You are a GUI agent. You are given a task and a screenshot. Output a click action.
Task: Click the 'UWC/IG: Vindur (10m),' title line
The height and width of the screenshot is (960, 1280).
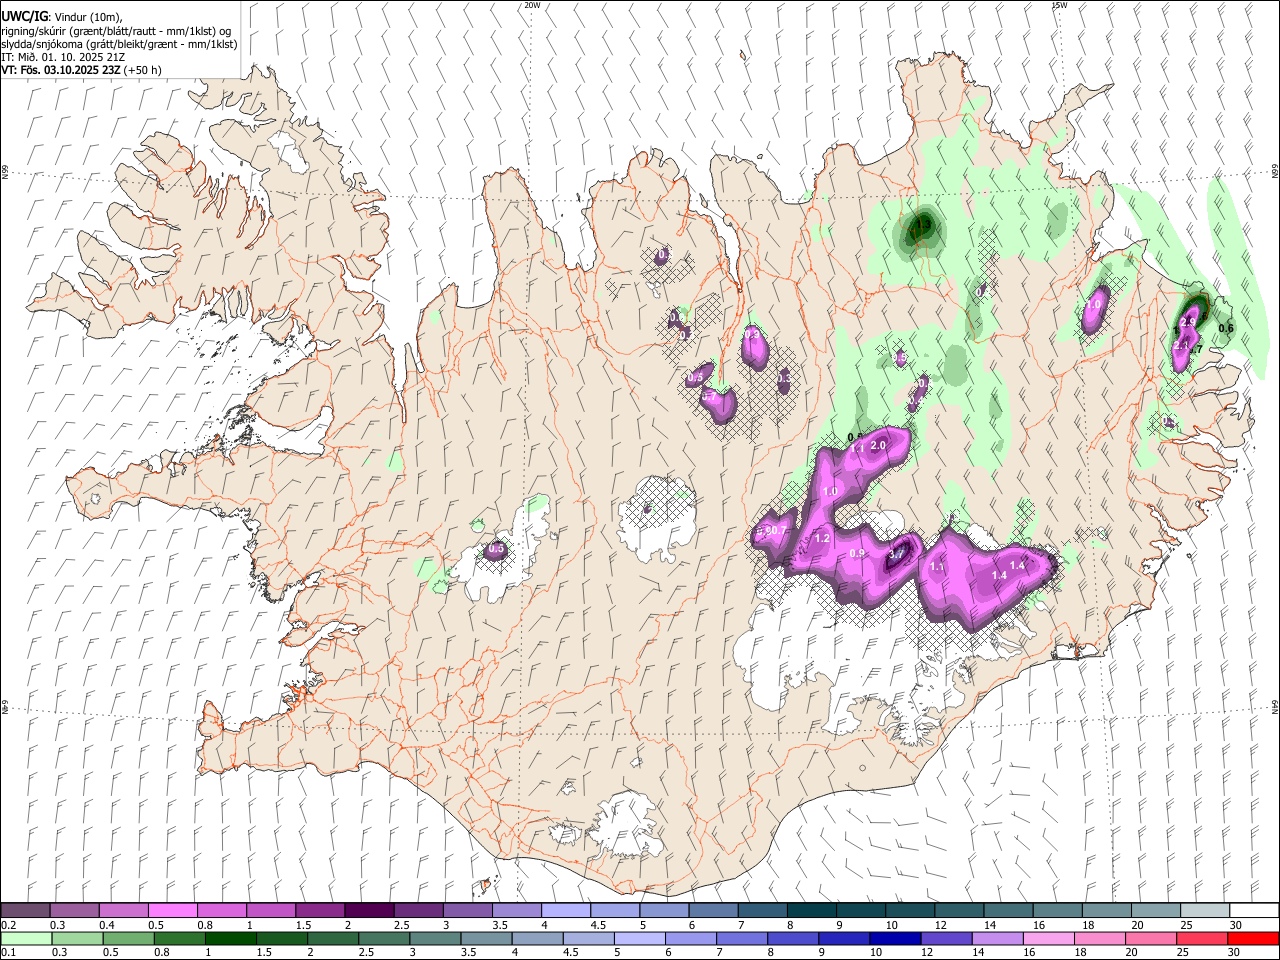(61, 17)
